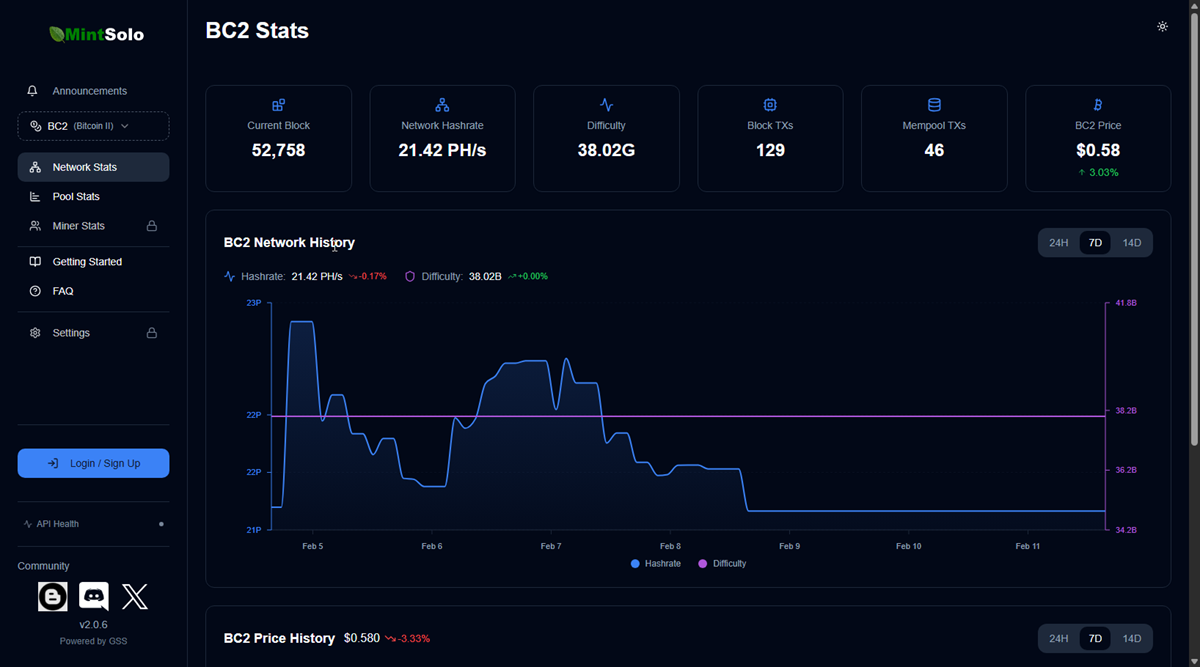The height and width of the screenshot is (667, 1200).
Task: Open the Getting Started page
Action: pyautogui.click(x=87, y=262)
